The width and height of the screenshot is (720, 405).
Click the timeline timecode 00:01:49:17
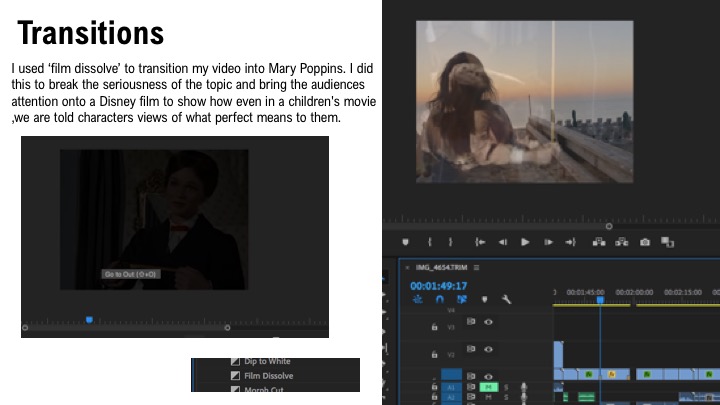click(x=439, y=285)
